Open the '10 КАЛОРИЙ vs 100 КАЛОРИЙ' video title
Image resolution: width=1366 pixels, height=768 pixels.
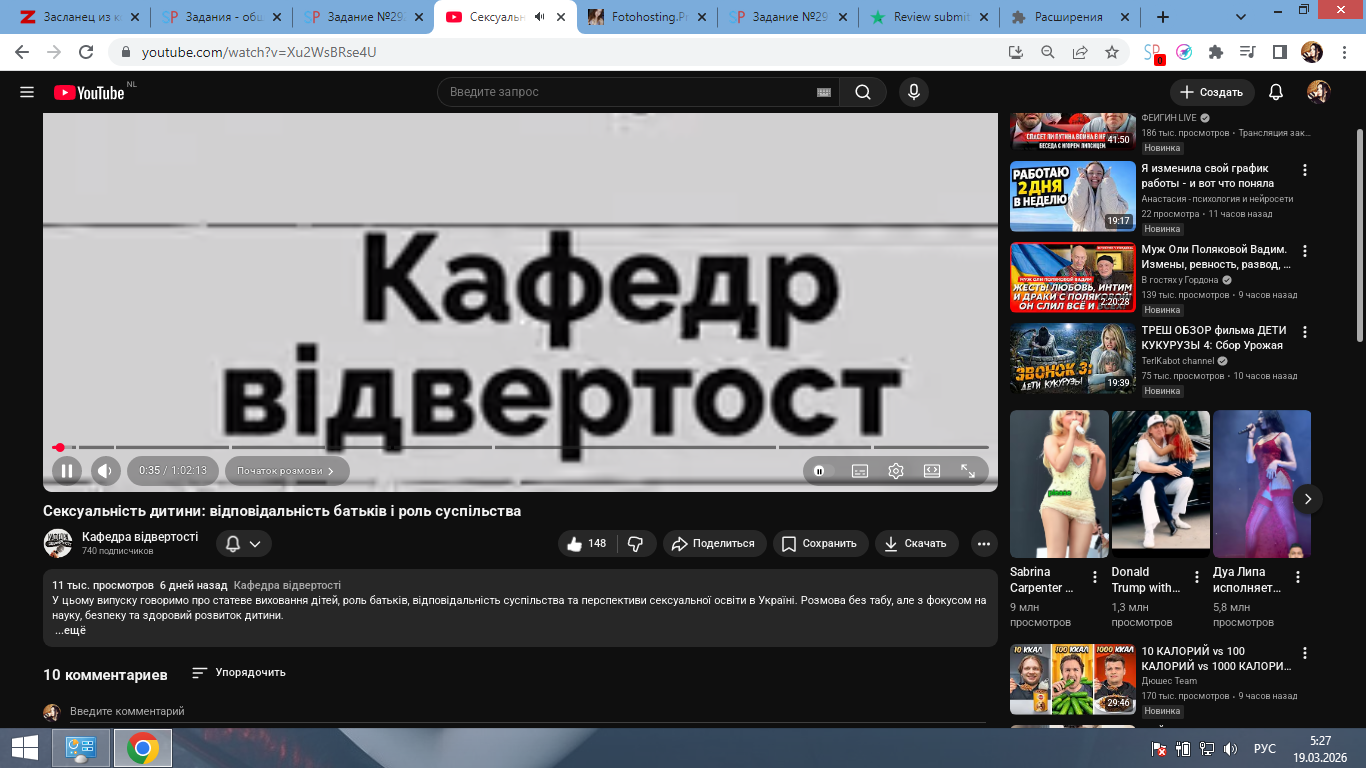coord(1216,659)
